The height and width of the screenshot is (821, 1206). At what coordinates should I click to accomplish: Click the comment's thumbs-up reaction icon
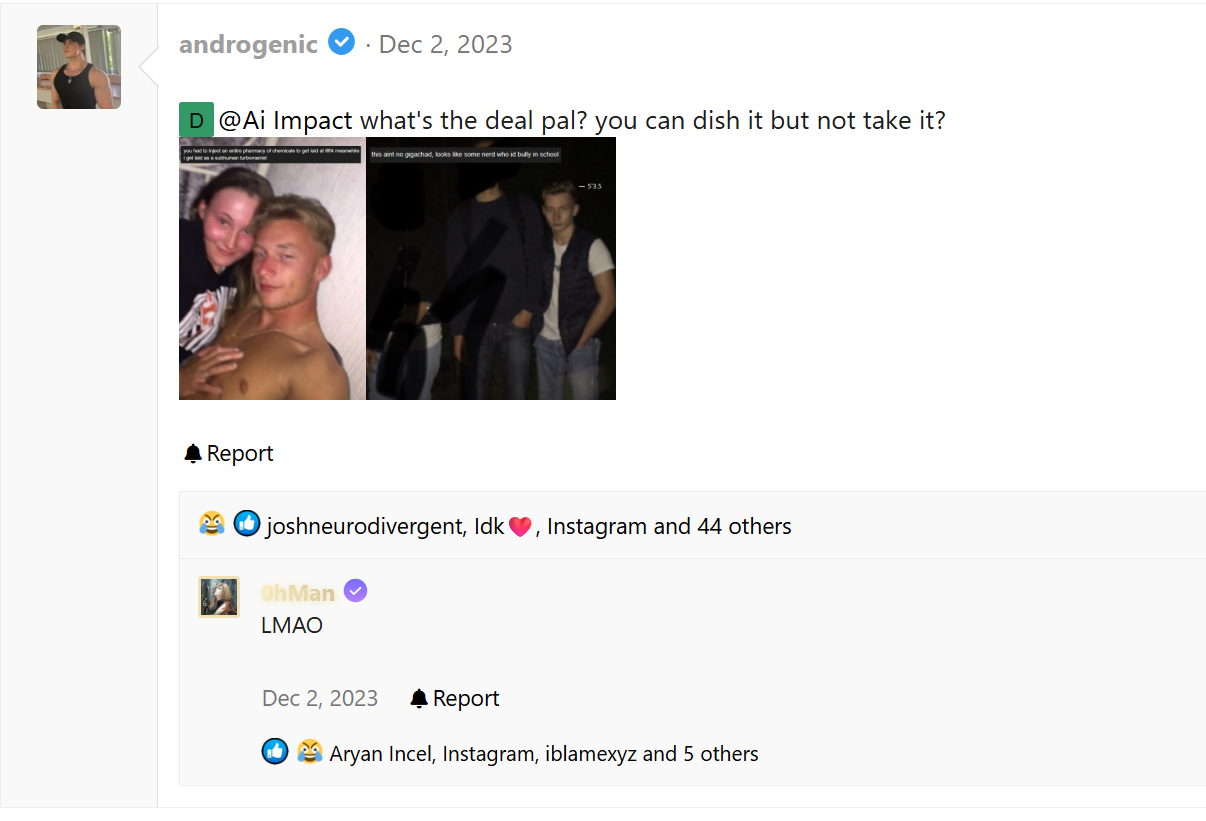click(x=275, y=751)
